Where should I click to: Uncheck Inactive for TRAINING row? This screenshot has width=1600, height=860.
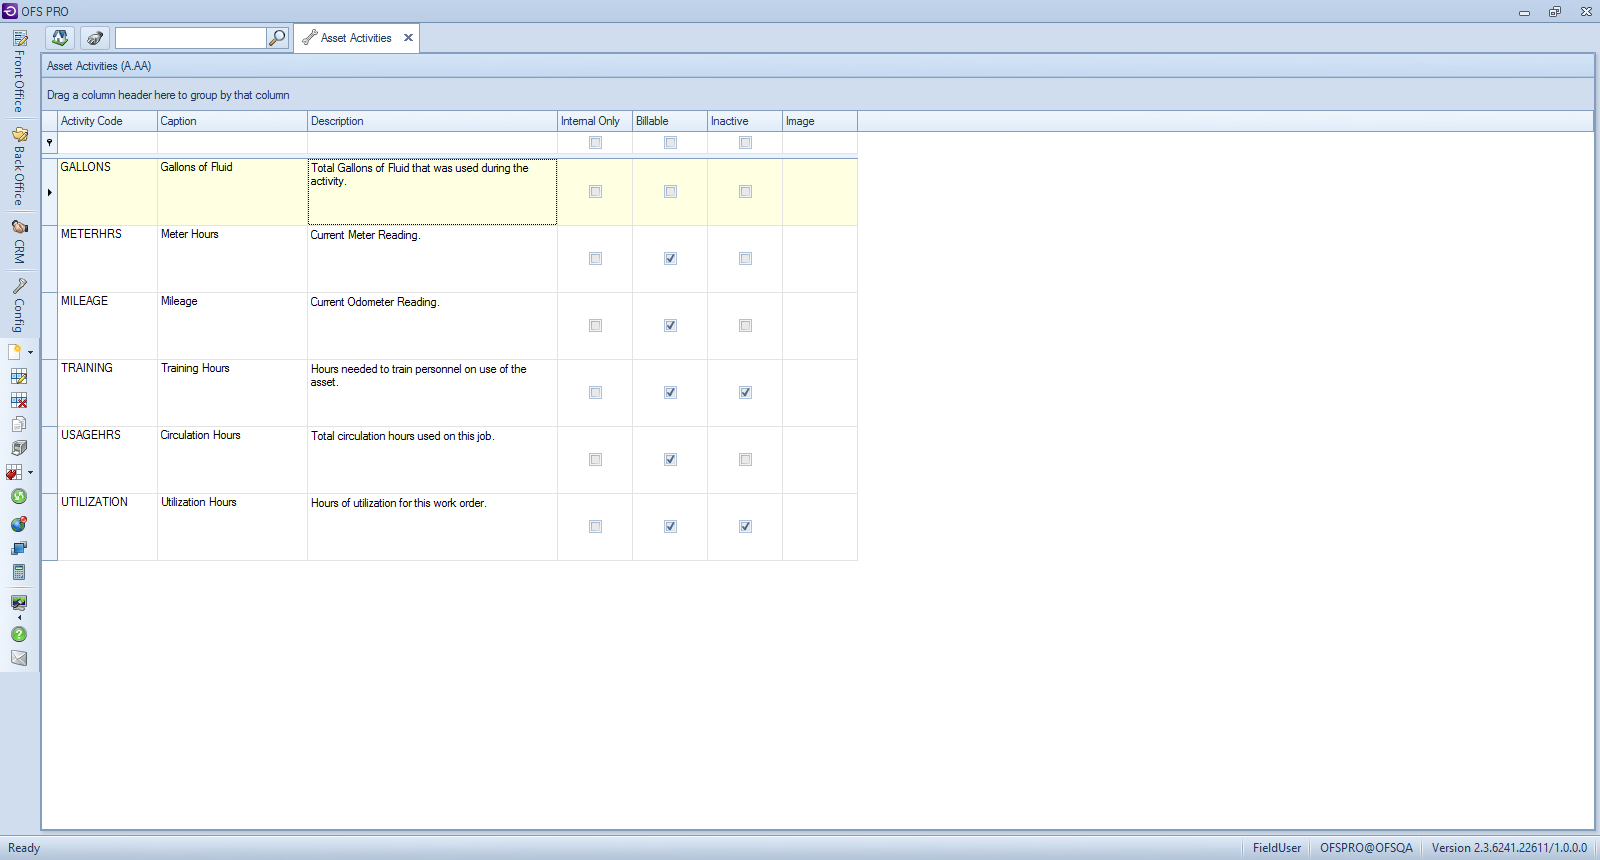pos(745,393)
